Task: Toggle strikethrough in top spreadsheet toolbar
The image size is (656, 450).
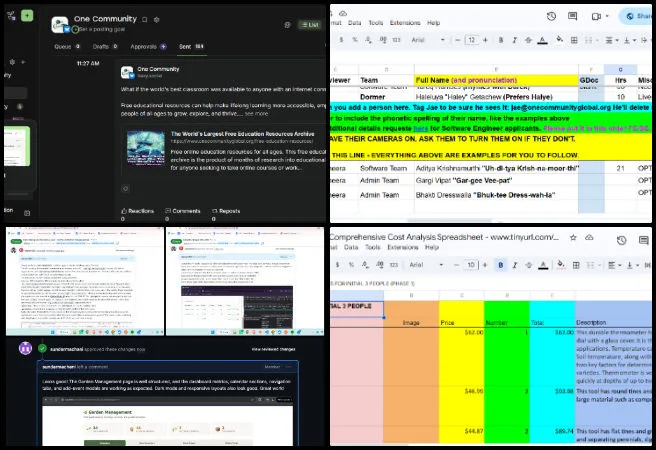Action: 528,40
